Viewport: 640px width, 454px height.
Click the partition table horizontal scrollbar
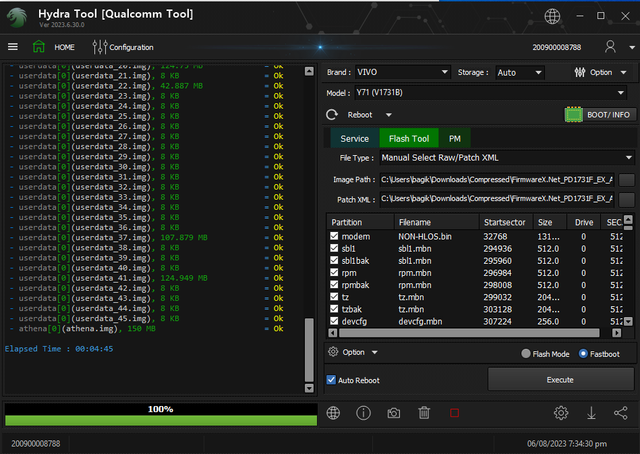pyautogui.click(x=469, y=333)
